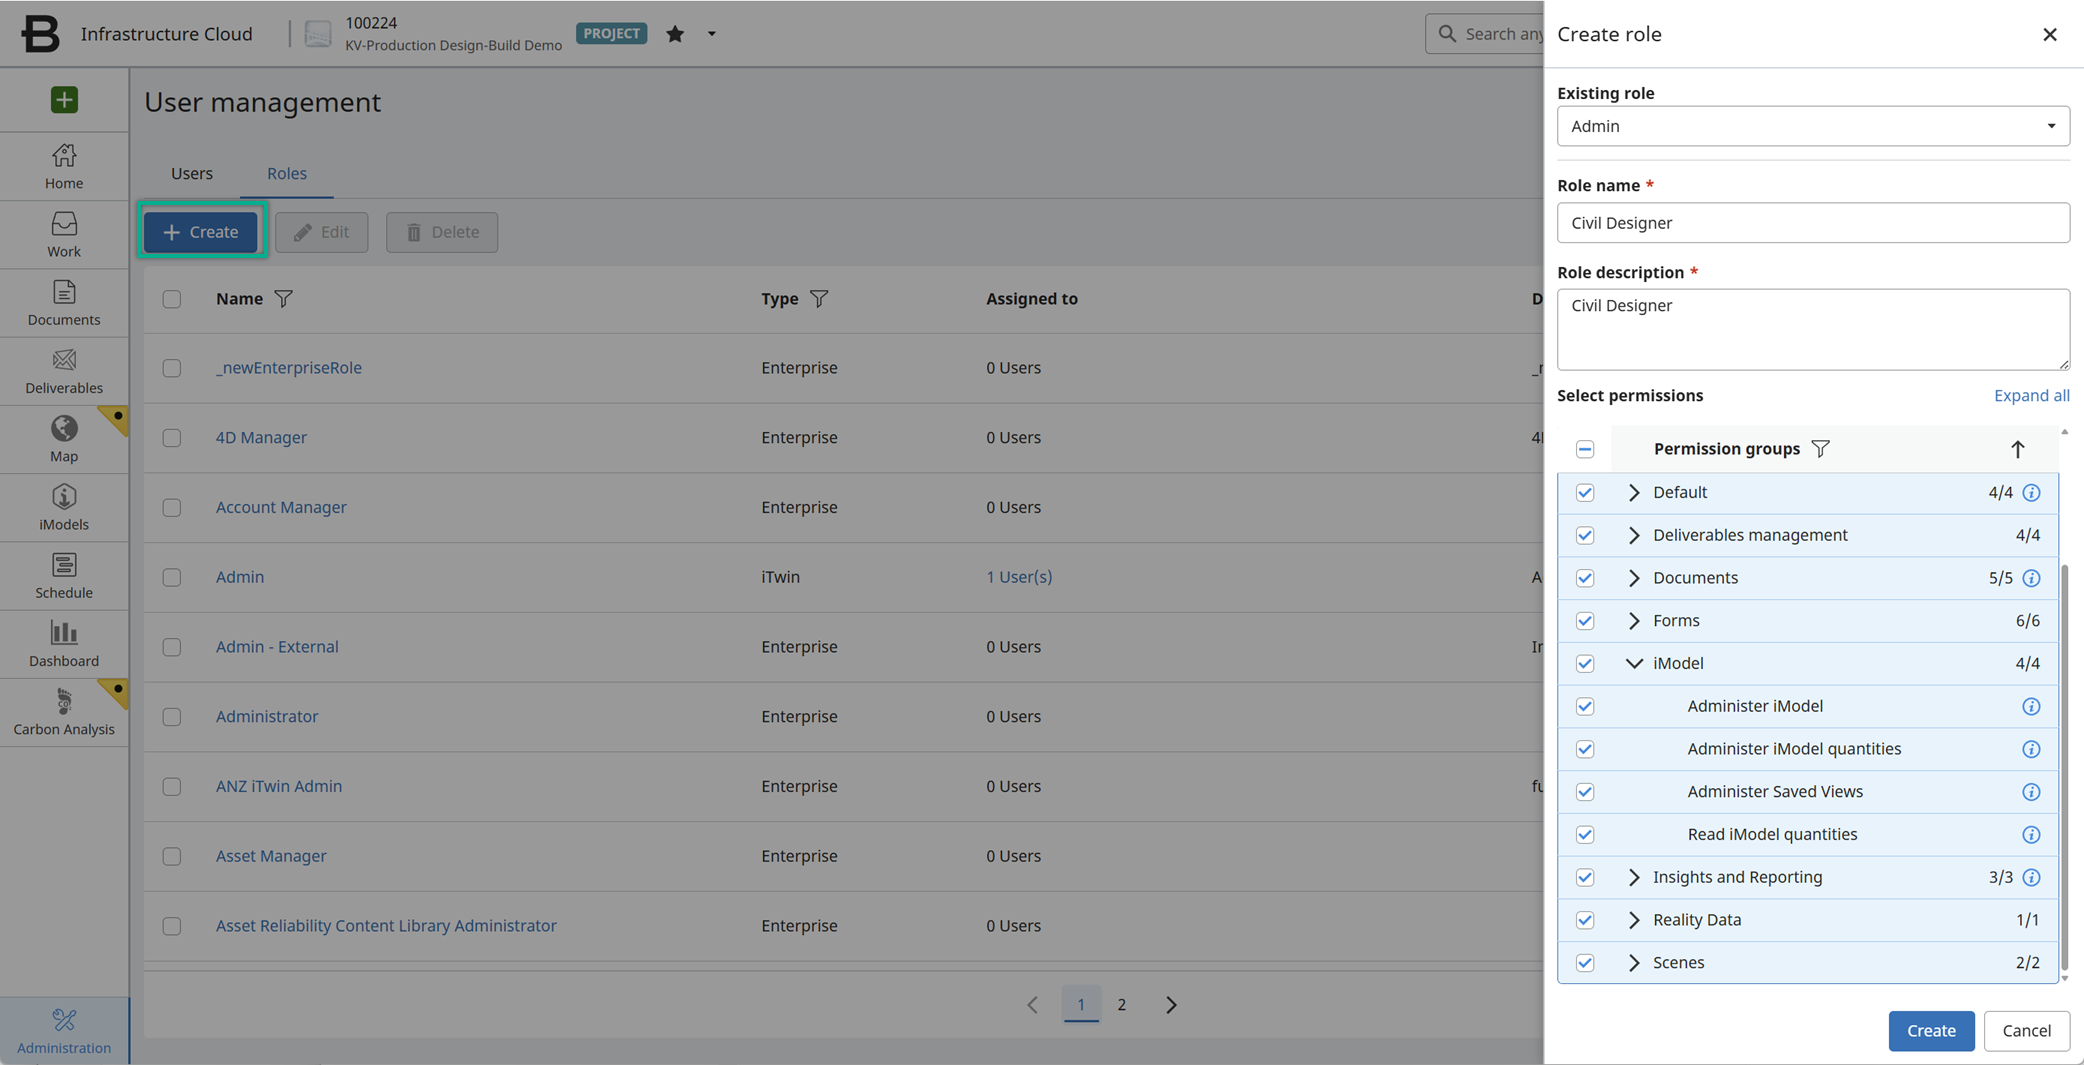This screenshot has width=2084, height=1065.
Task: Open the Existing role dropdown
Action: click(1813, 126)
